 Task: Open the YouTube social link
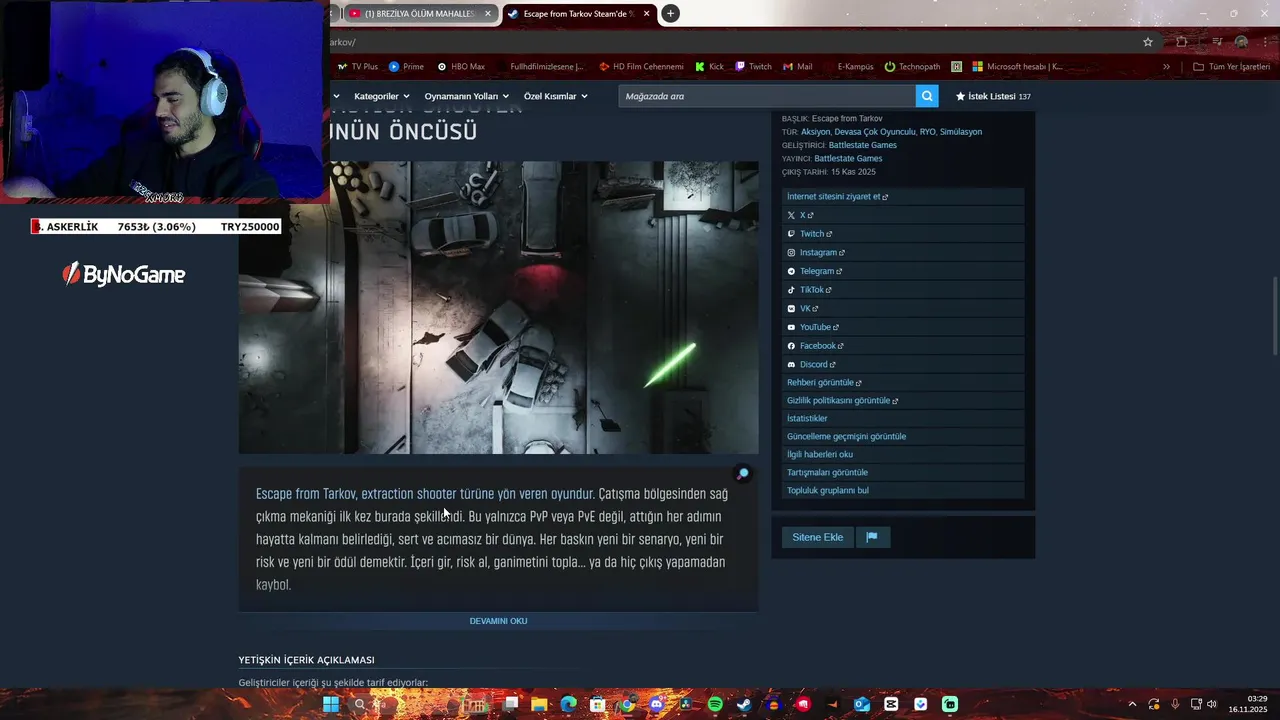click(903, 327)
